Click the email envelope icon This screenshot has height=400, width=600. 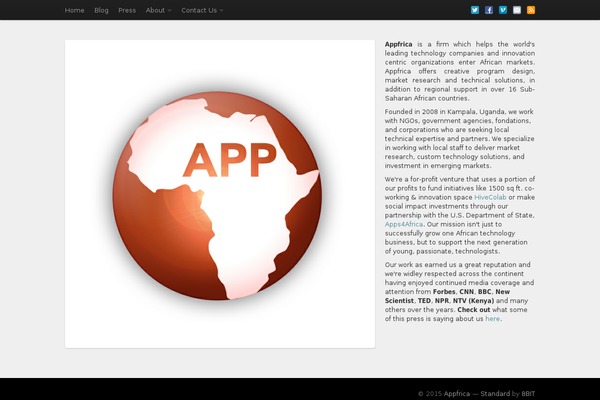point(517,10)
